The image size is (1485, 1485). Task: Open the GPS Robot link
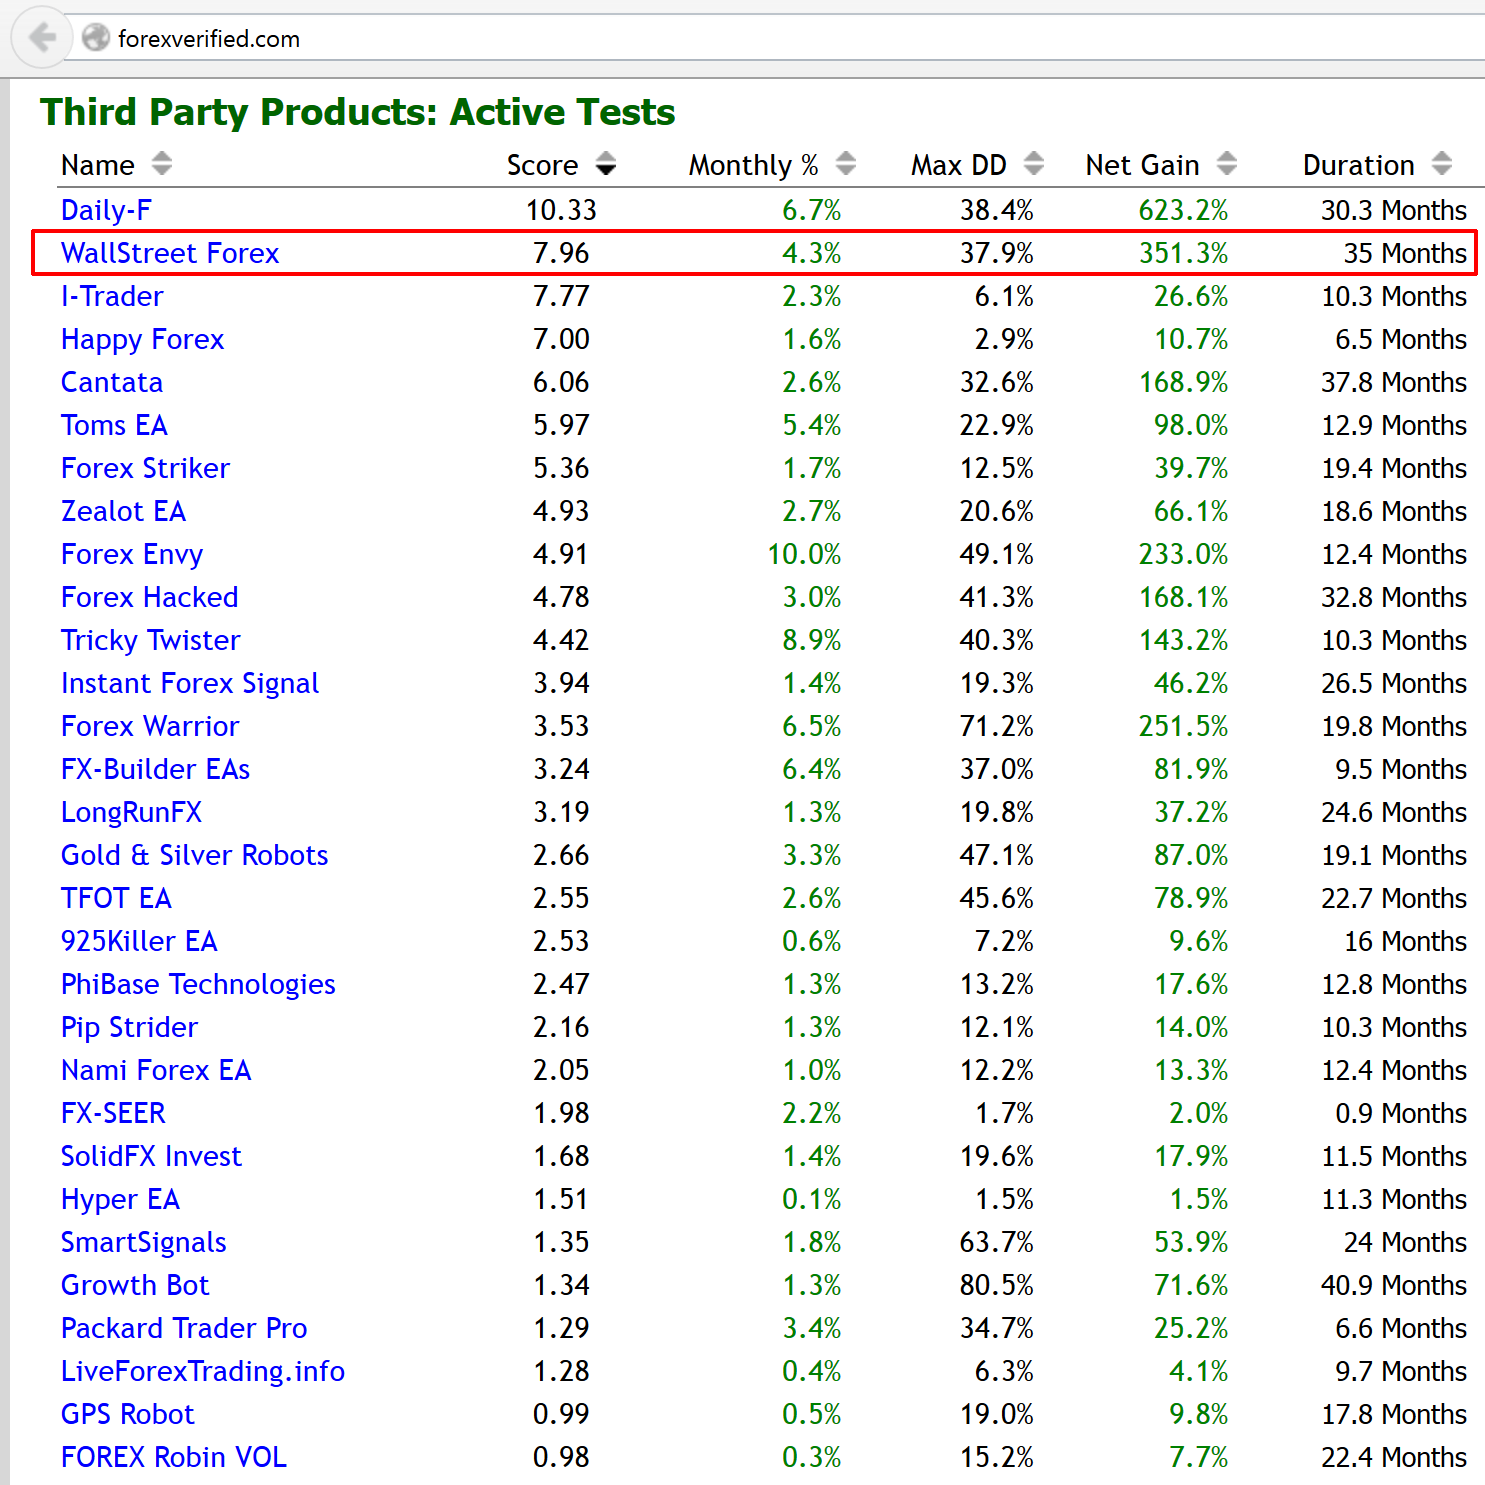(127, 1414)
